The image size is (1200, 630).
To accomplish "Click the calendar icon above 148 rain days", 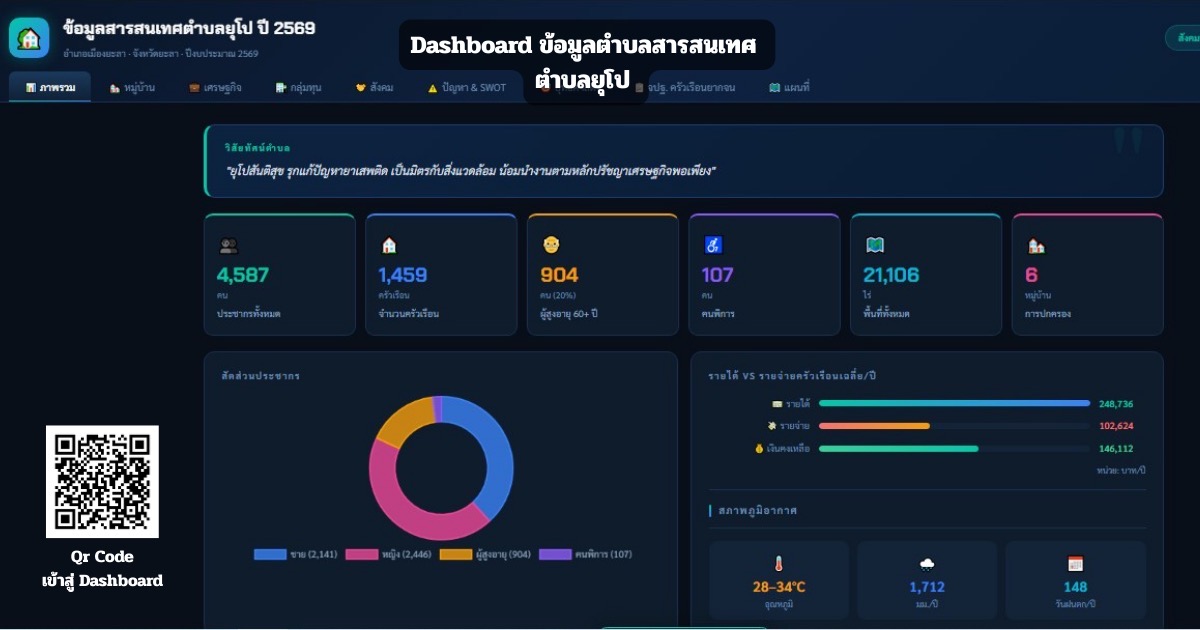I will [x=1076, y=564].
